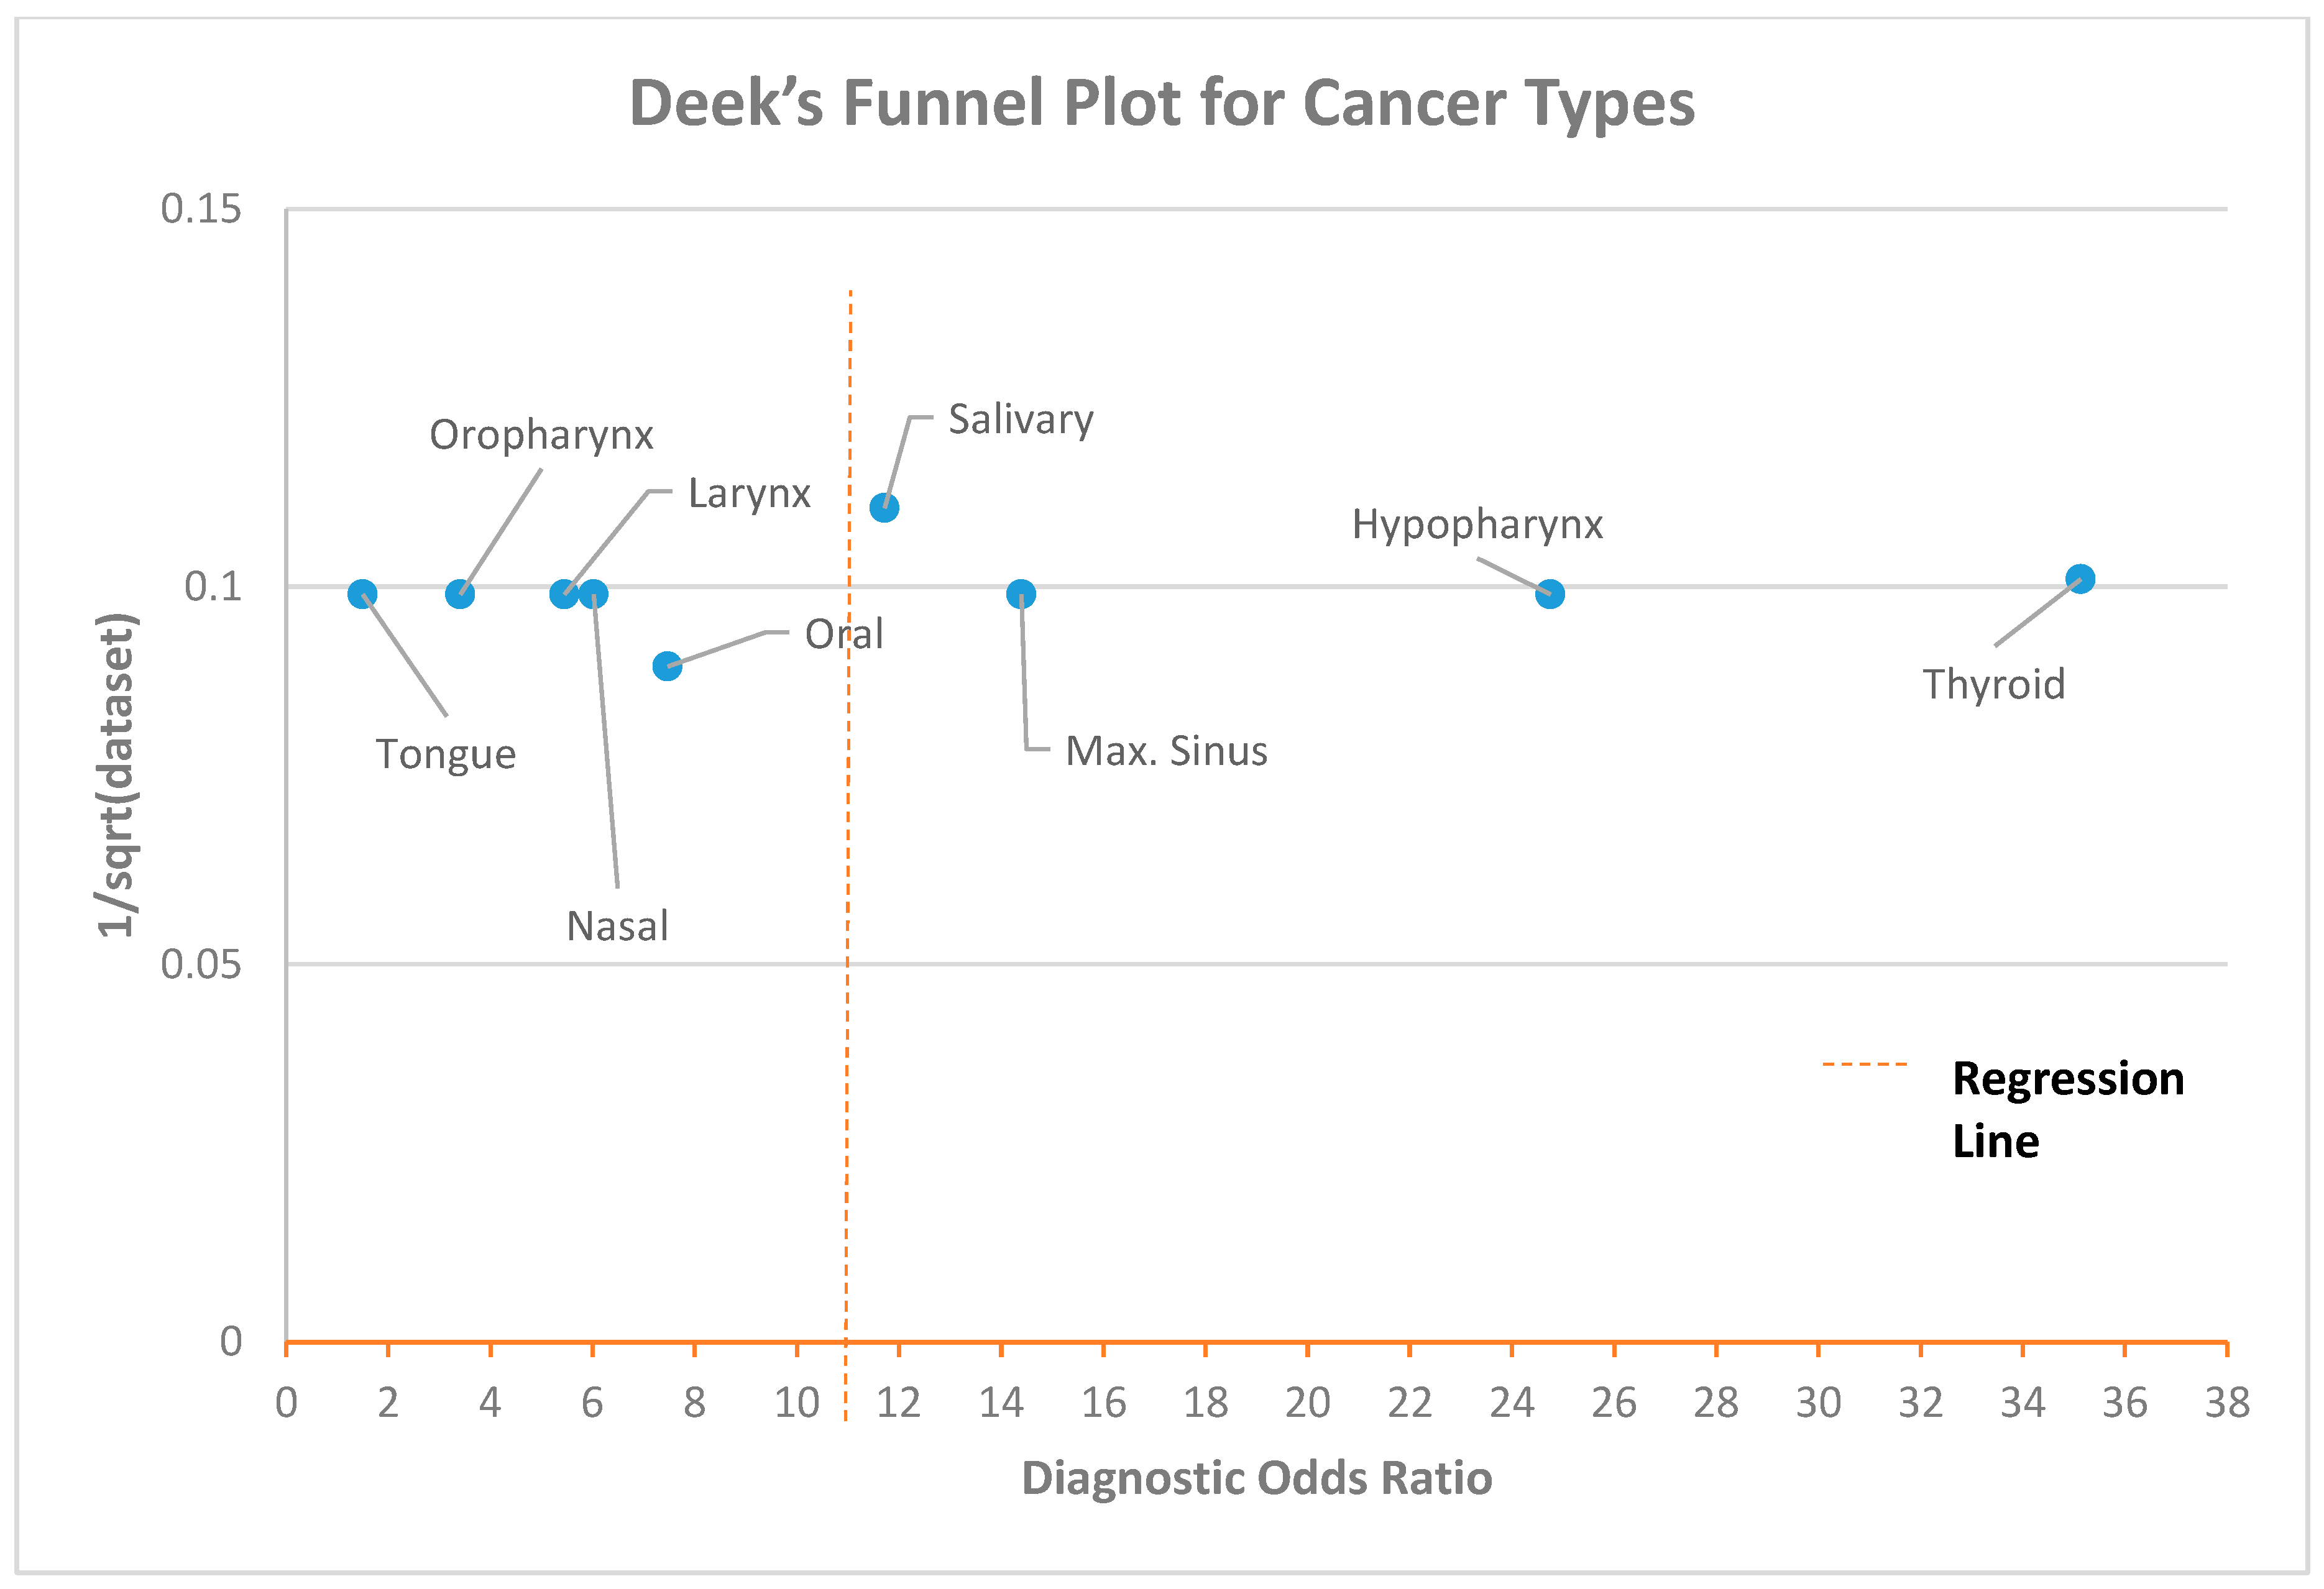Click the Tongue data label

click(x=446, y=754)
